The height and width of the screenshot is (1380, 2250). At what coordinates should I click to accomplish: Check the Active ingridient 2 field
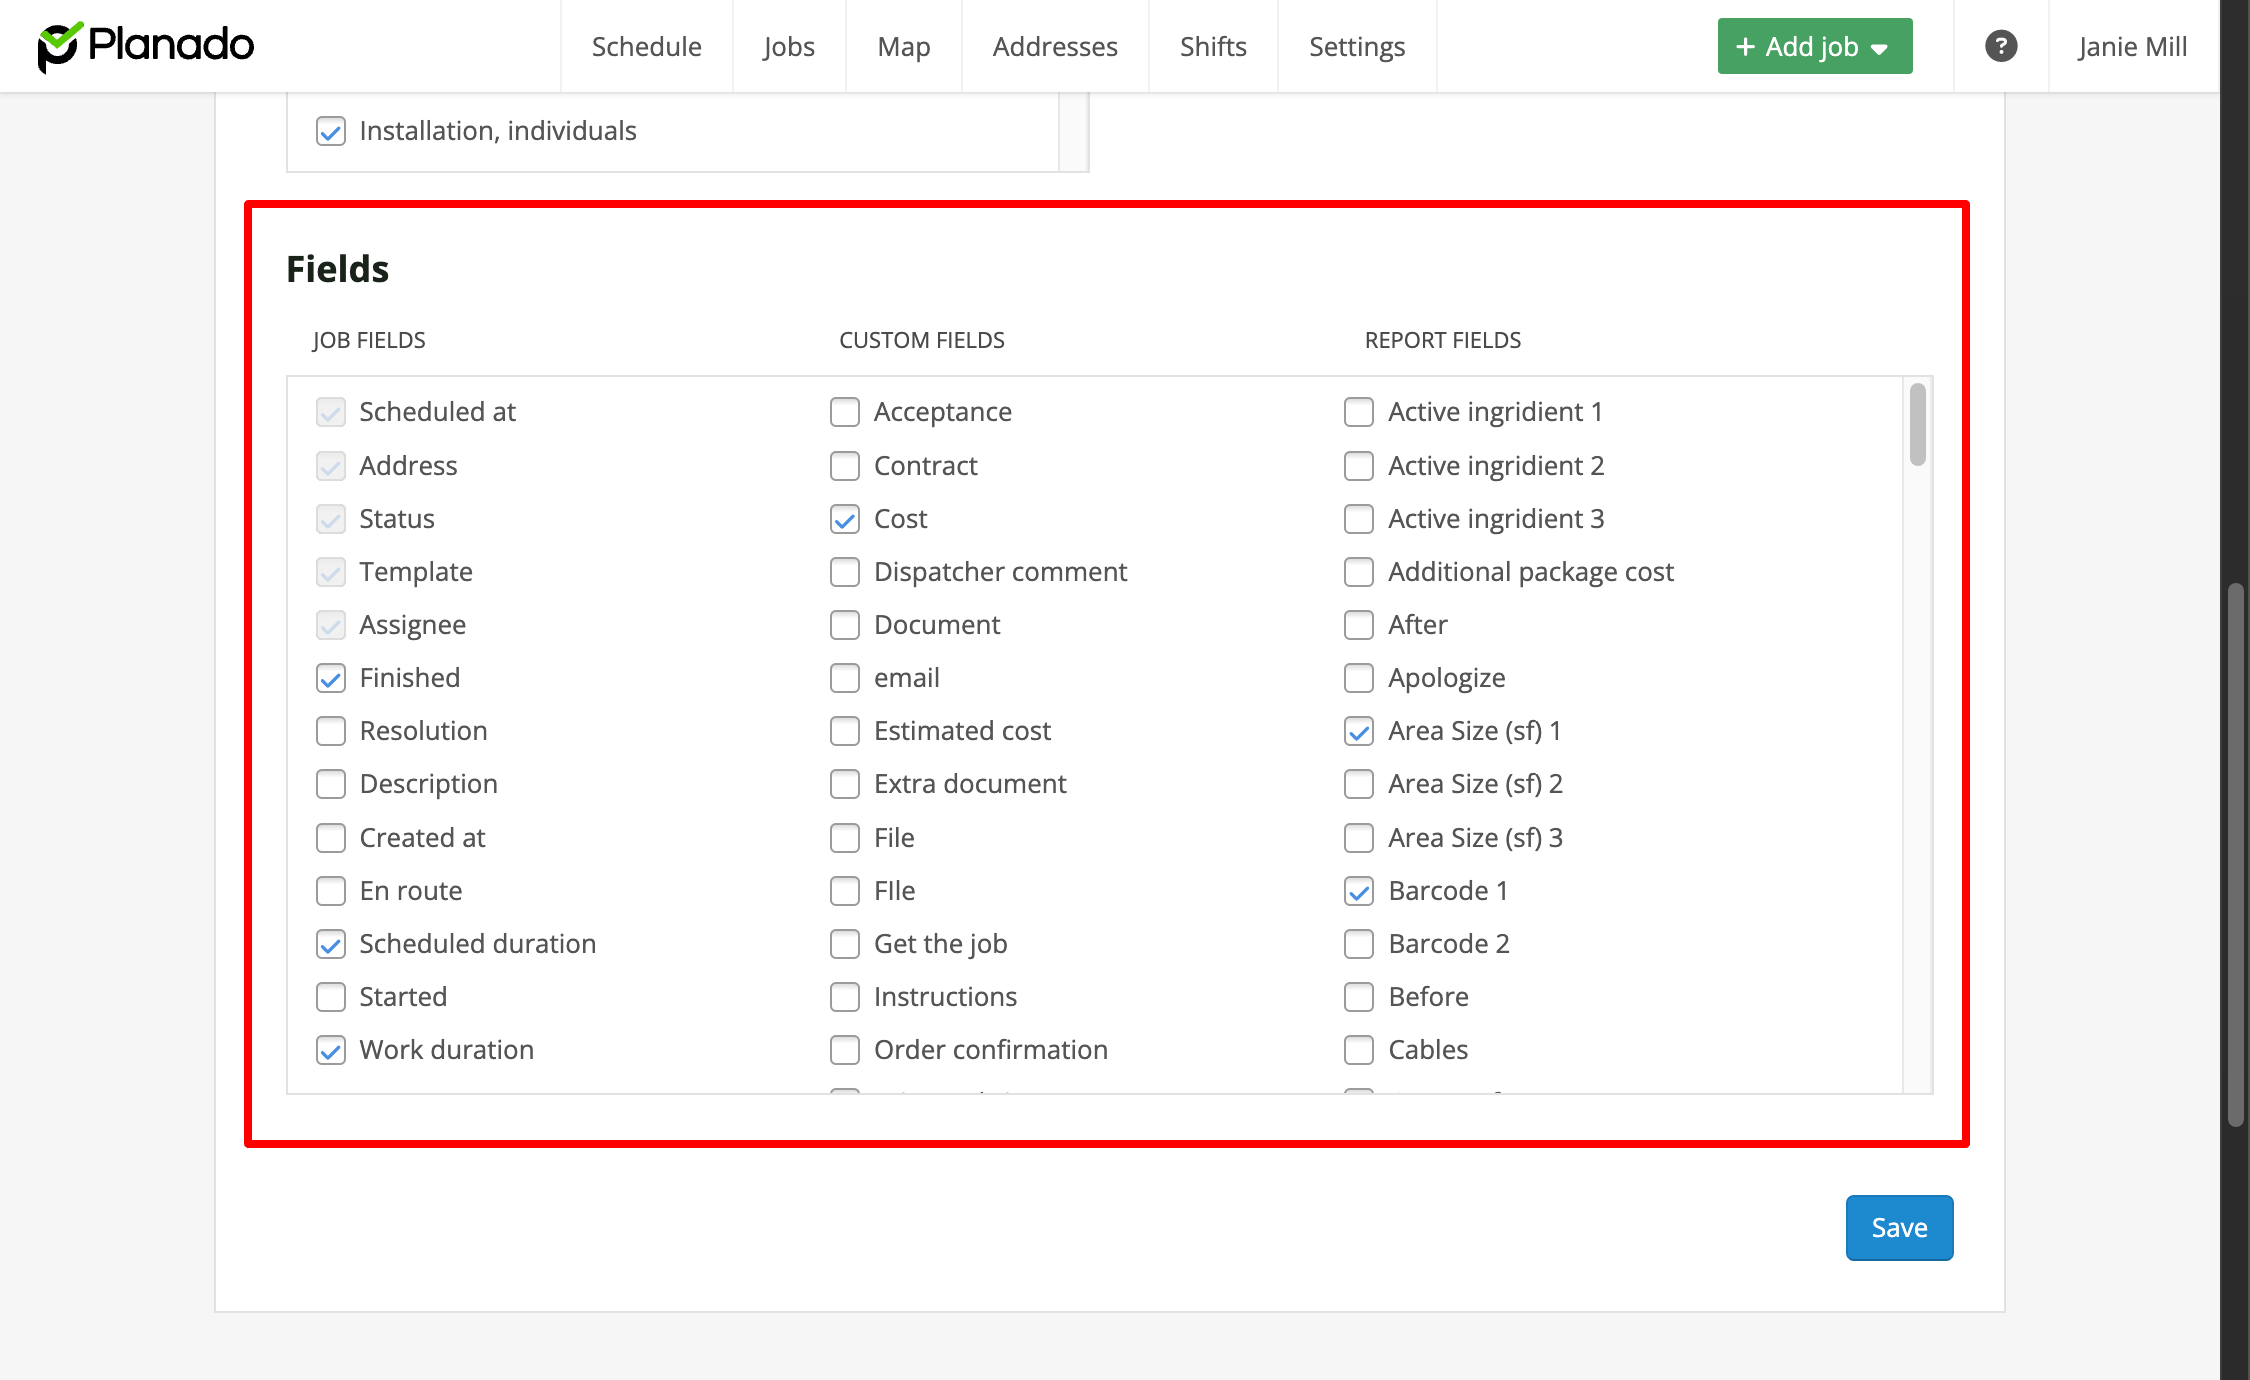(1359, 466)
